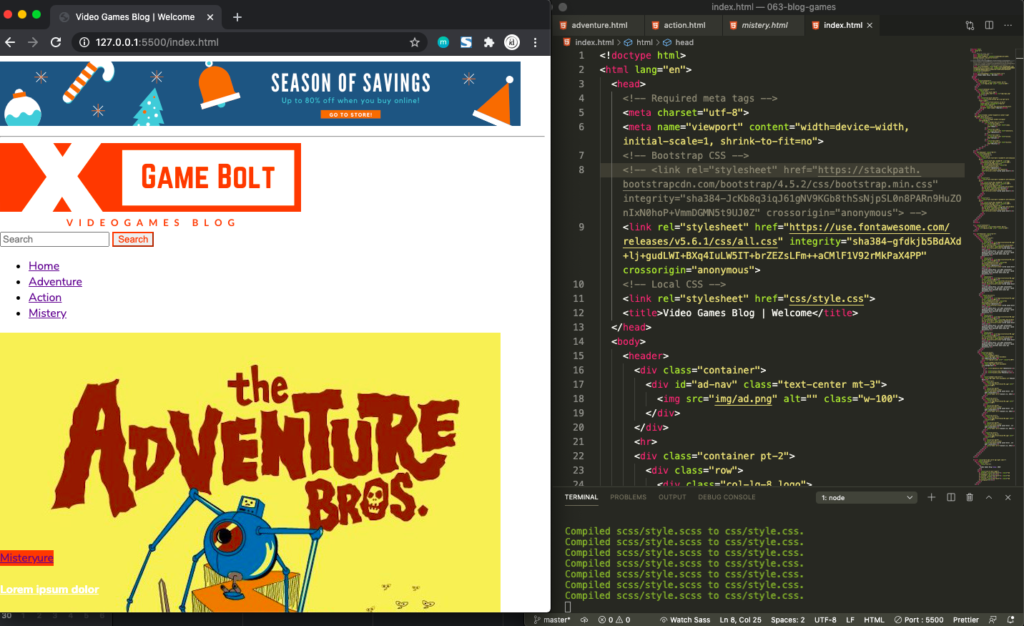Image resolution: width=1024 pixels, height=626 pixels.
Task: Click the master* git branch indicator
Action: tap(552, 620)
